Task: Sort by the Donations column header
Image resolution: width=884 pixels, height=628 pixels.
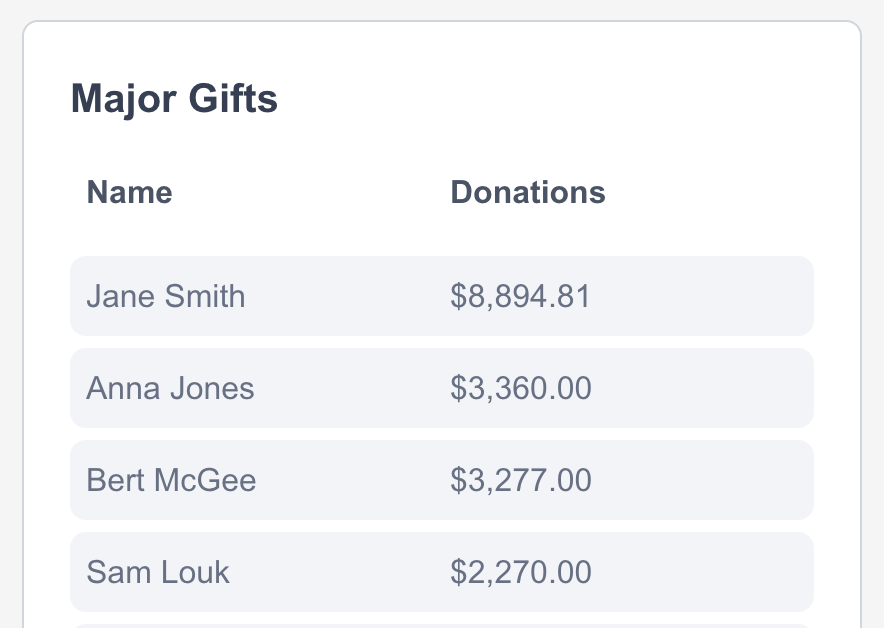Action: (528, 192)
